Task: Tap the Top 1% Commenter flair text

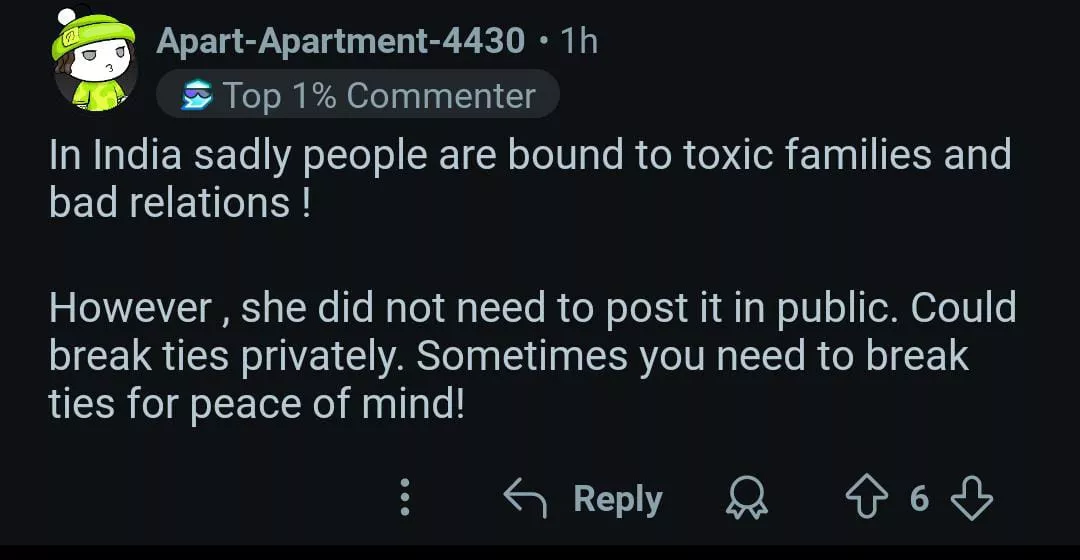Action: [x=379, y=96]
